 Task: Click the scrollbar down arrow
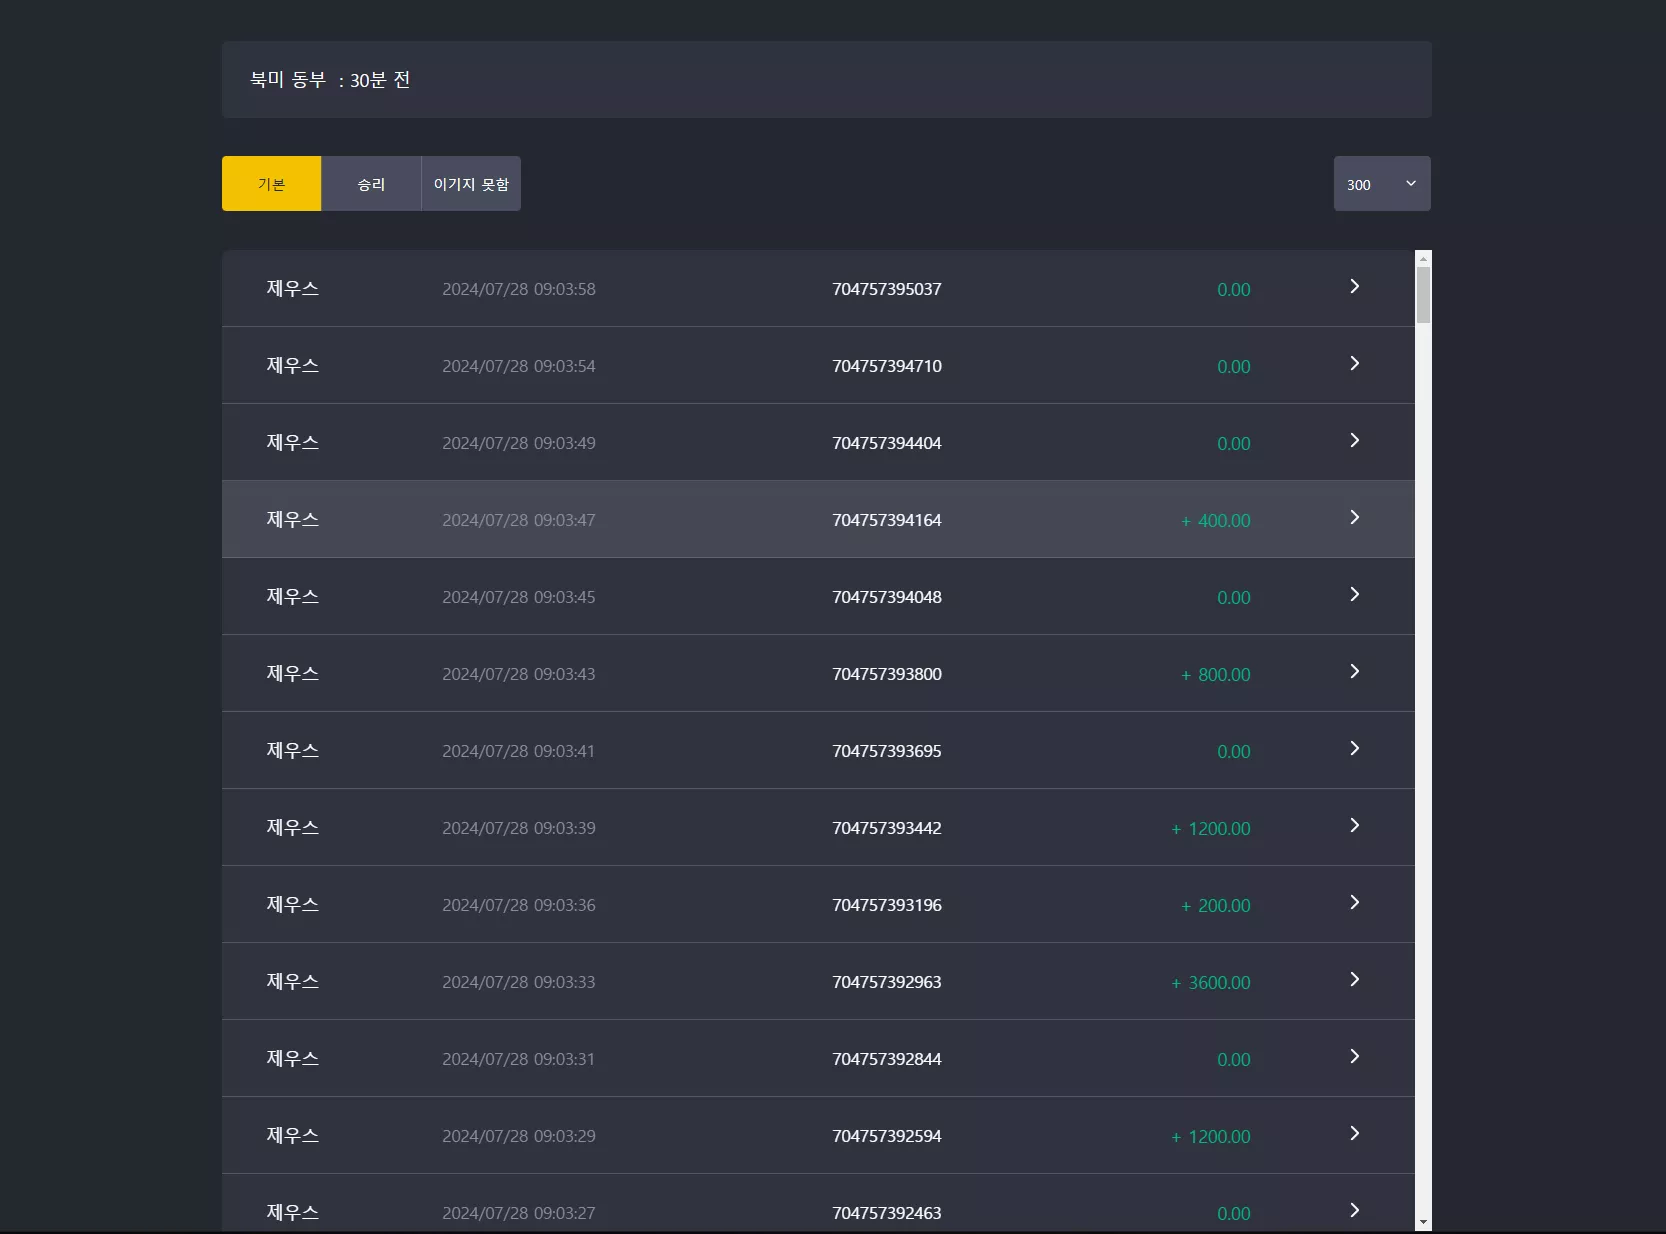1423,1222
